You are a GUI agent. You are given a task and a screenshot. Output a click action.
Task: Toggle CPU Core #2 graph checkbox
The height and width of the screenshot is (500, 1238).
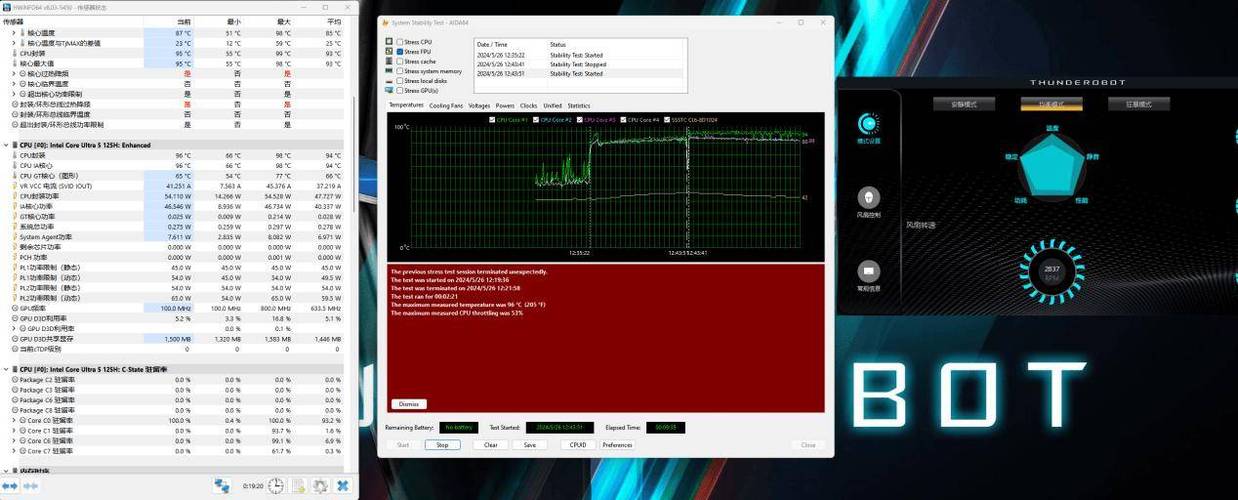(x=535, y=120)
